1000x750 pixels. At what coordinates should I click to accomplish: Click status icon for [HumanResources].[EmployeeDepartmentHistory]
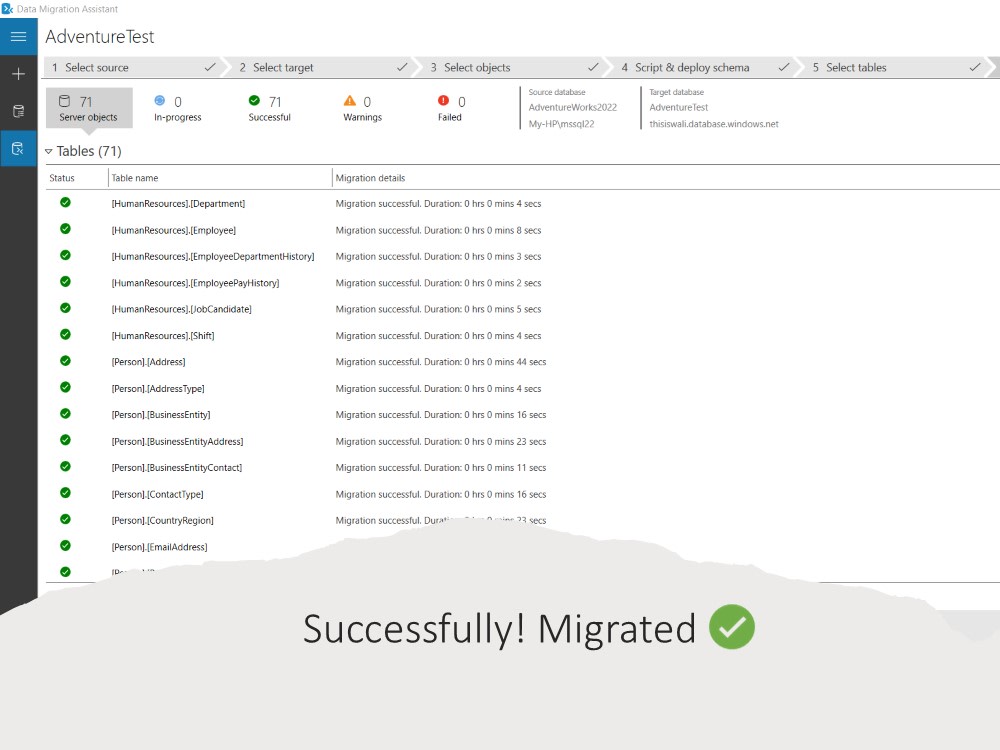point(65,255)
